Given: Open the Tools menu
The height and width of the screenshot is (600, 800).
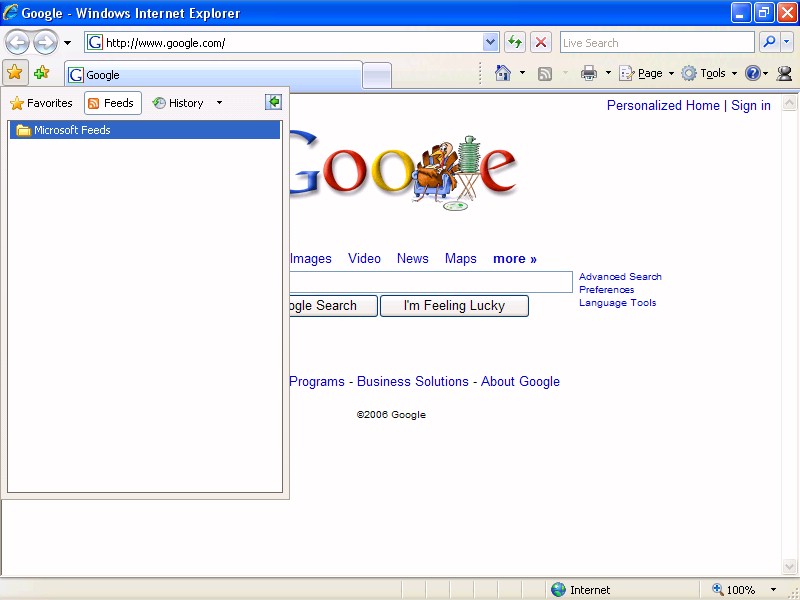Looking at the screenshot, I should pos(710,73).
